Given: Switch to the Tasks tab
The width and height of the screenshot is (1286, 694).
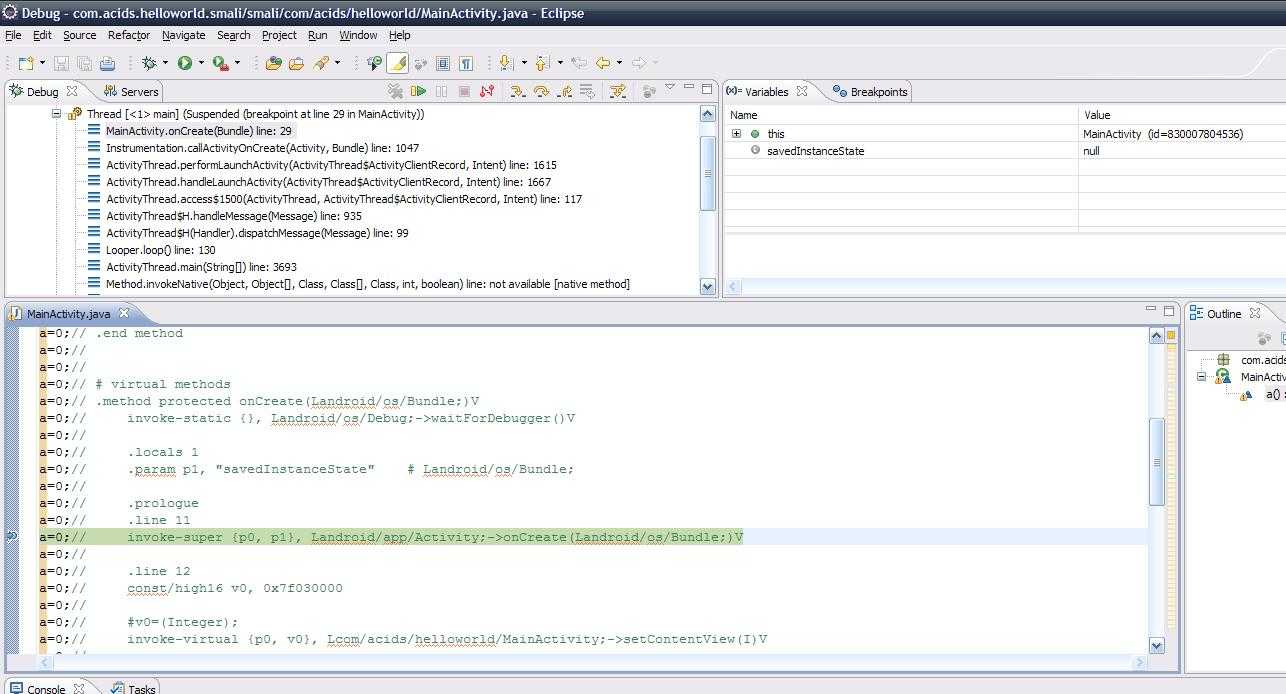Looking at the screenshot, I should coord(133,689).
